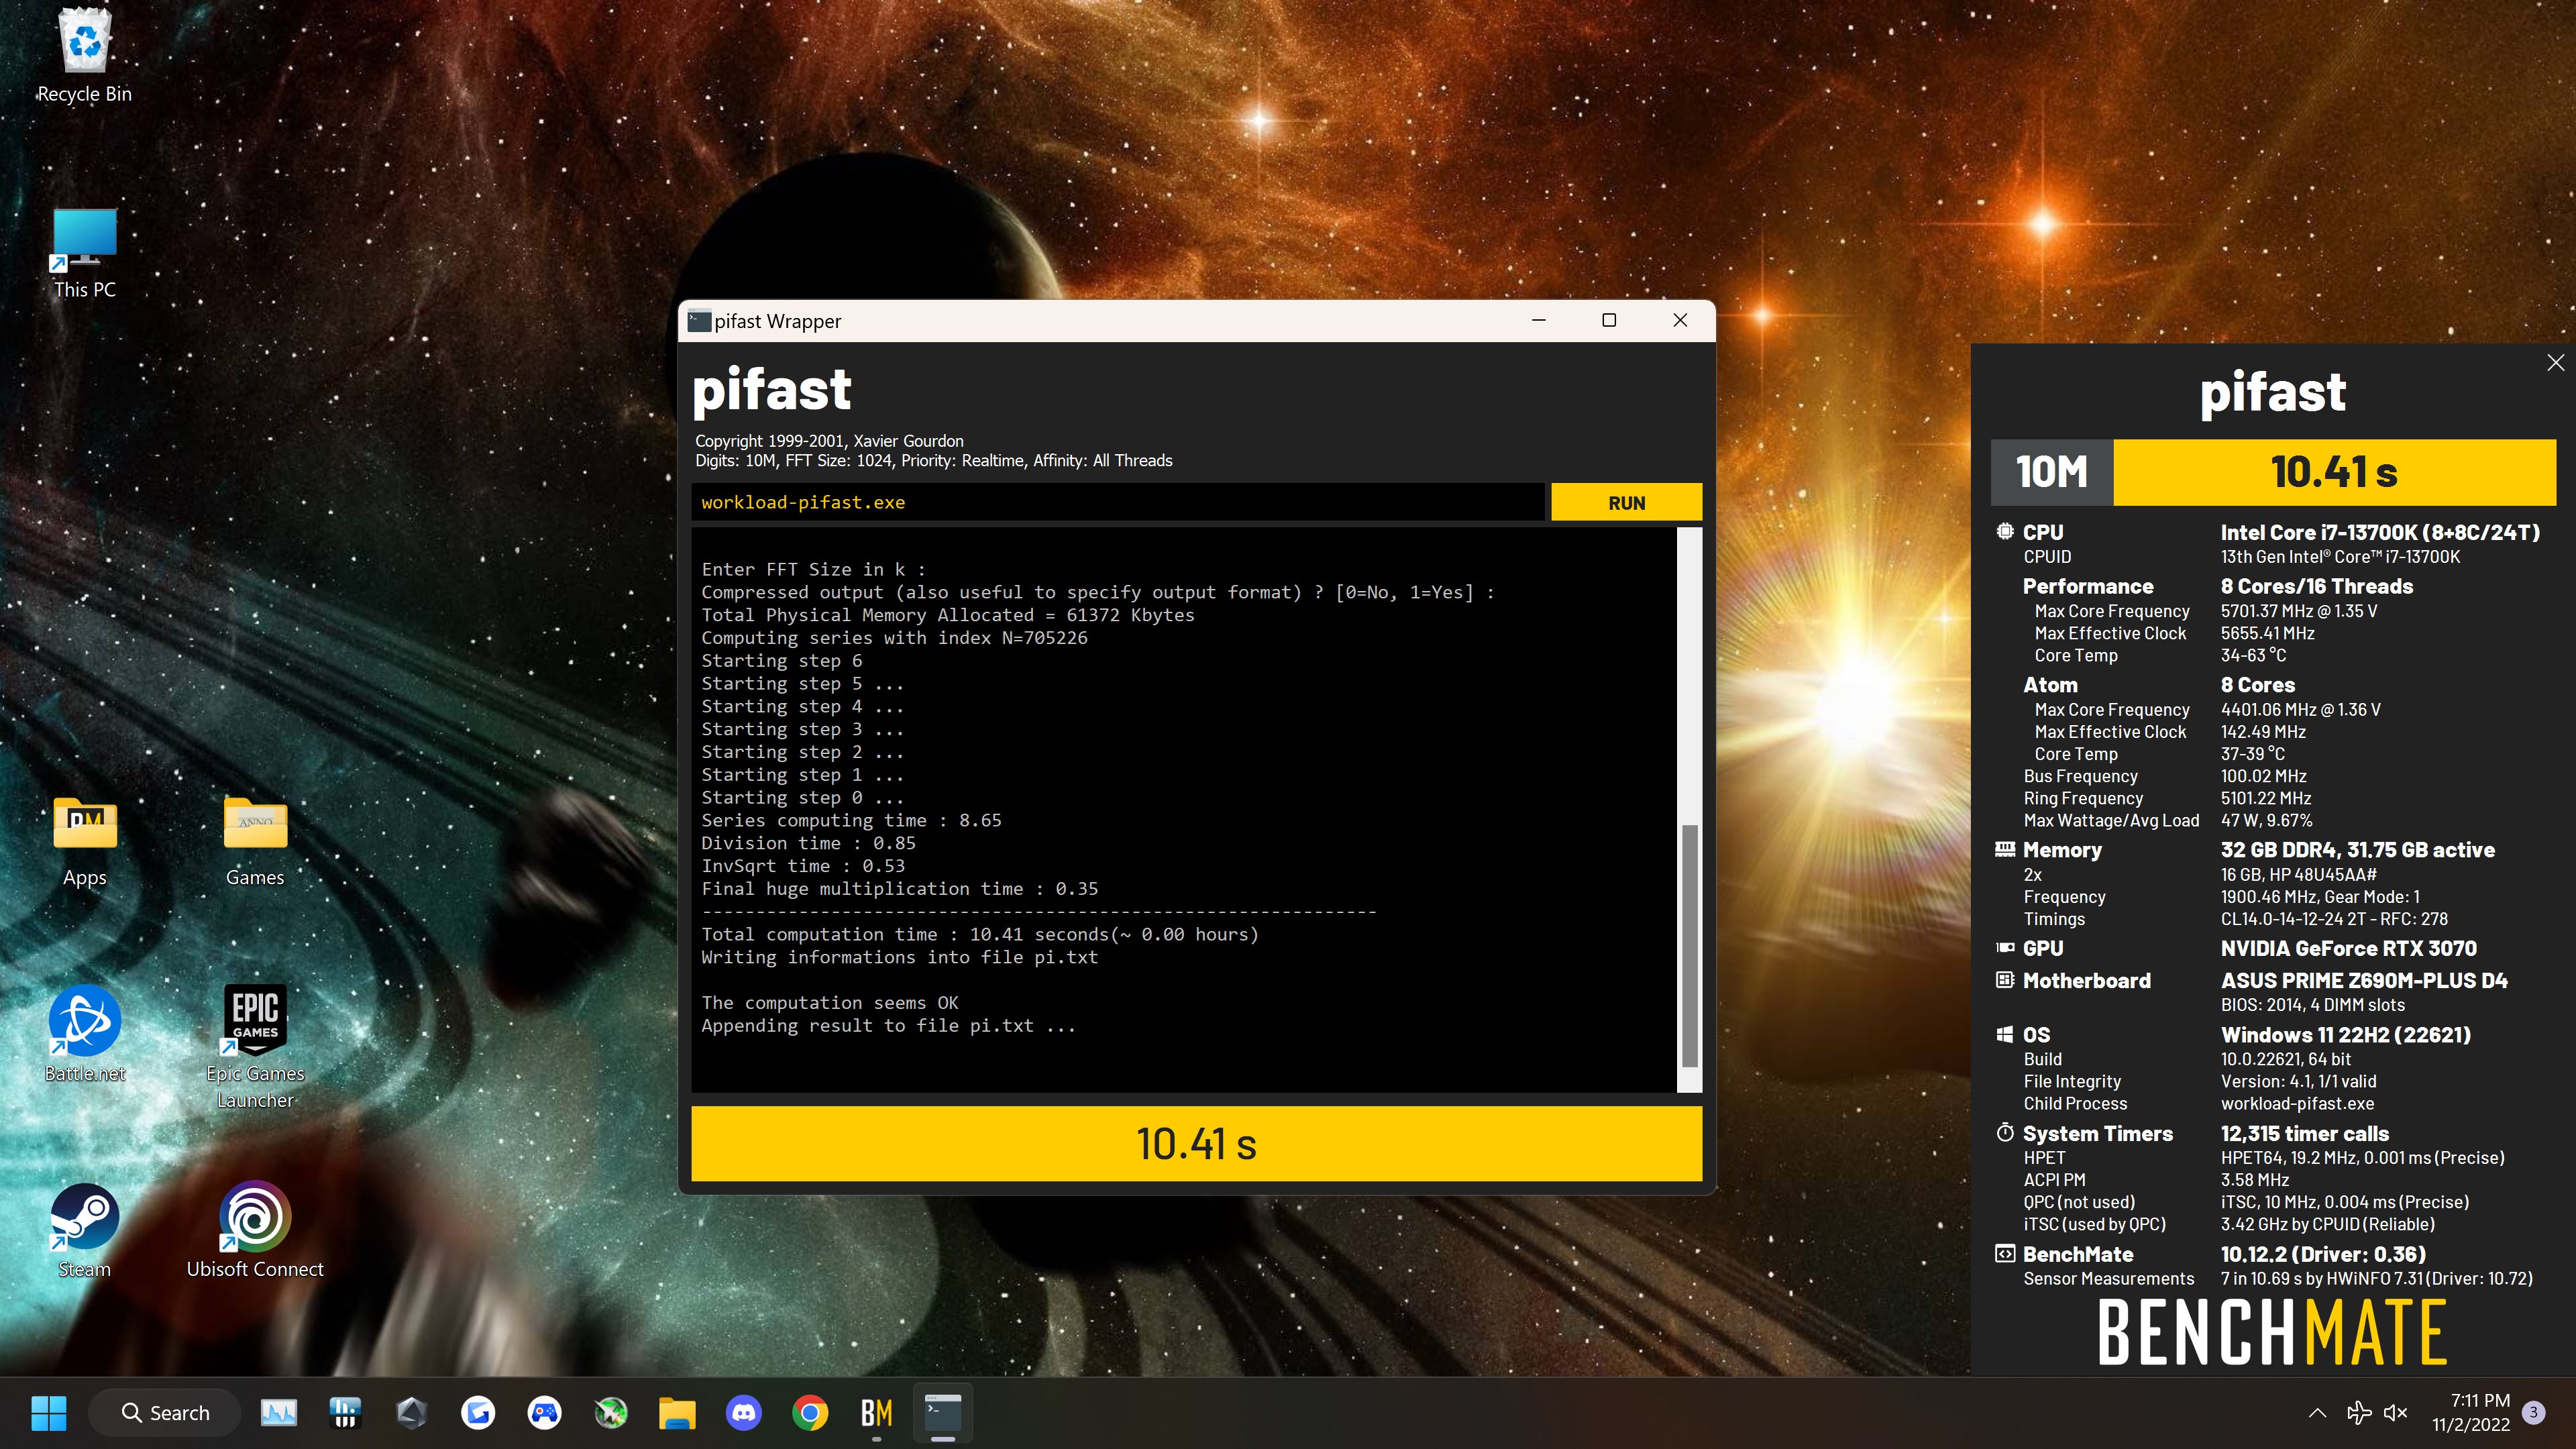Click ASUS PRIME Z690M-PLUS D4 text

pyautogui.click(x=2364, y=981)
